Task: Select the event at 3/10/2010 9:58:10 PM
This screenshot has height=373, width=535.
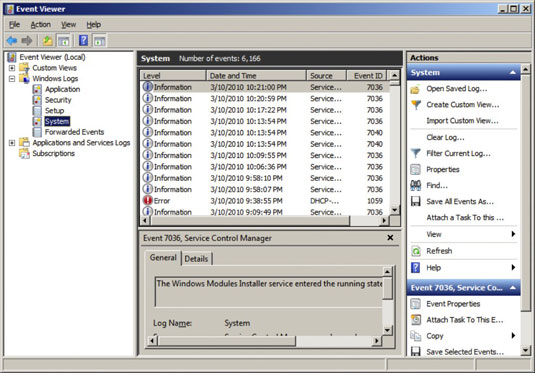Action: click(x=265, y=178)
